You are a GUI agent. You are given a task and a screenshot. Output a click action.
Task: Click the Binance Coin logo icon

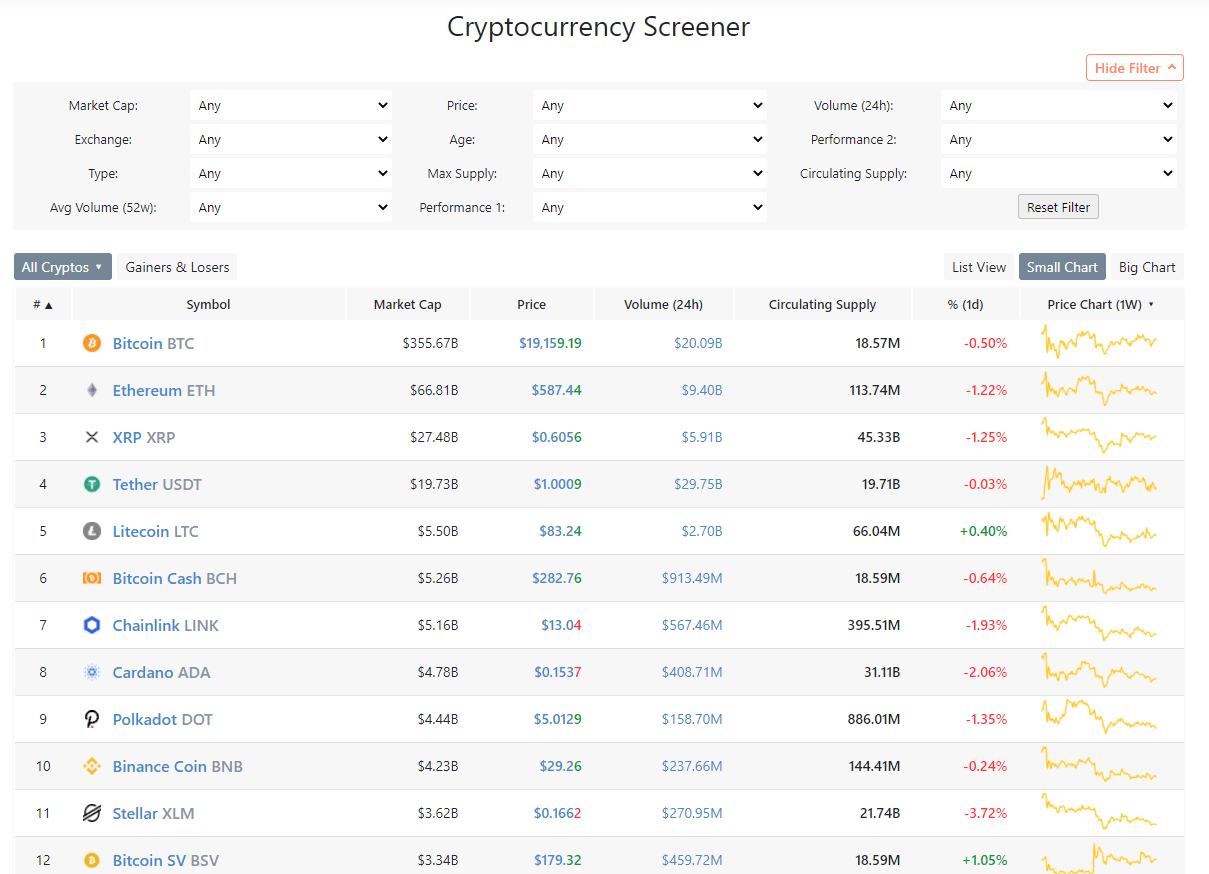point(92,766)
